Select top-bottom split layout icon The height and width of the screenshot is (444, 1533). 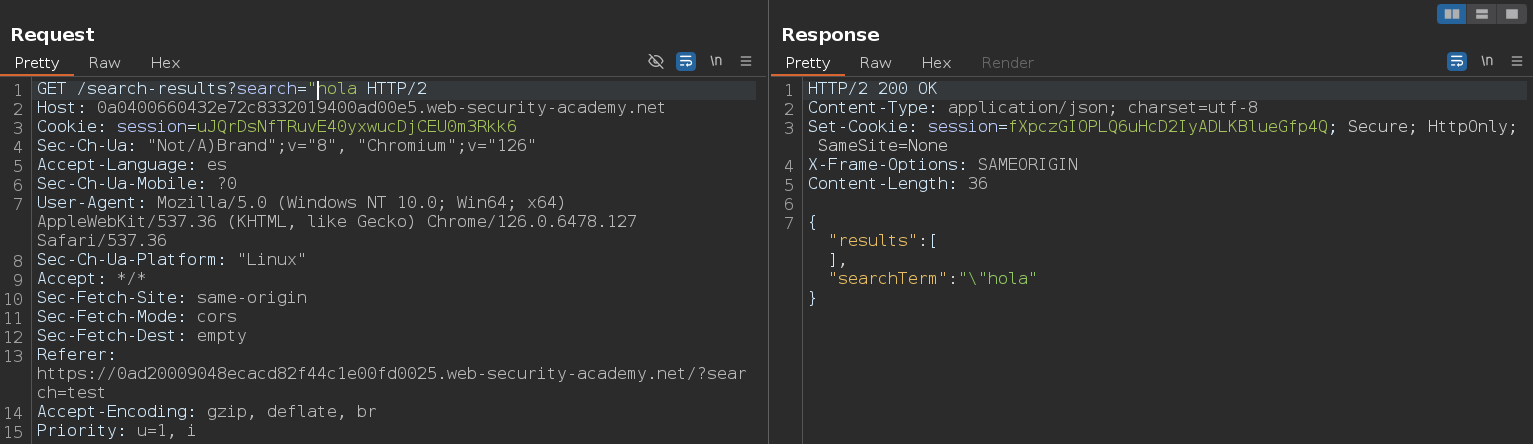coord(1481,14)
